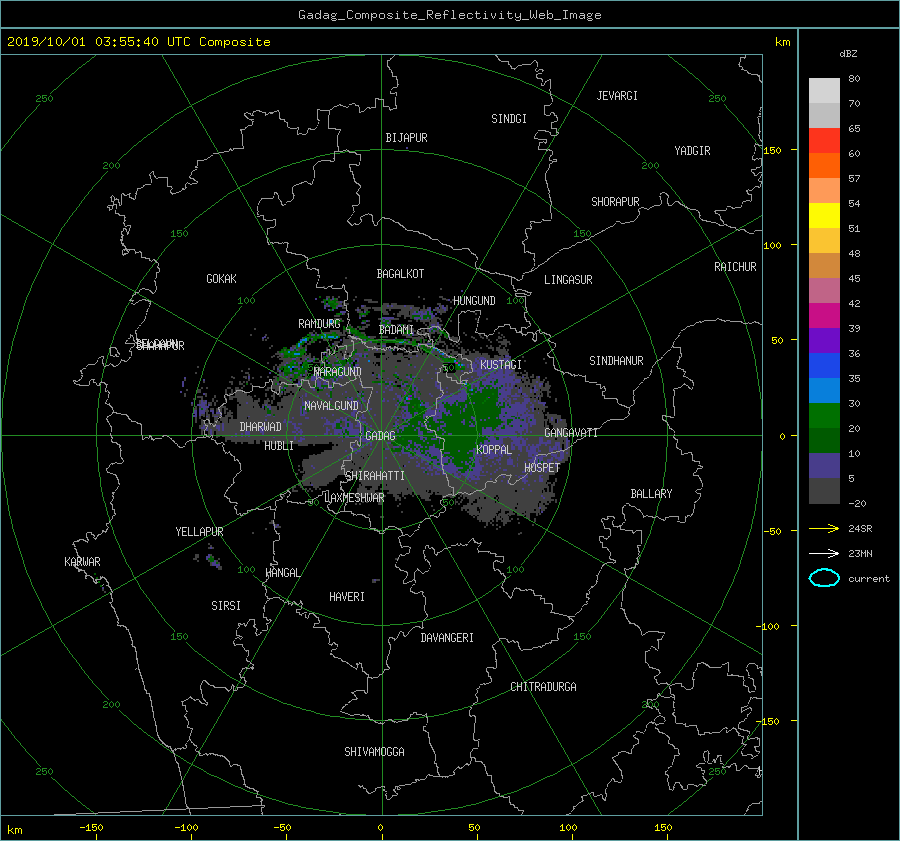
Task: Click the HANGAL city label
Action: point(282,572)
